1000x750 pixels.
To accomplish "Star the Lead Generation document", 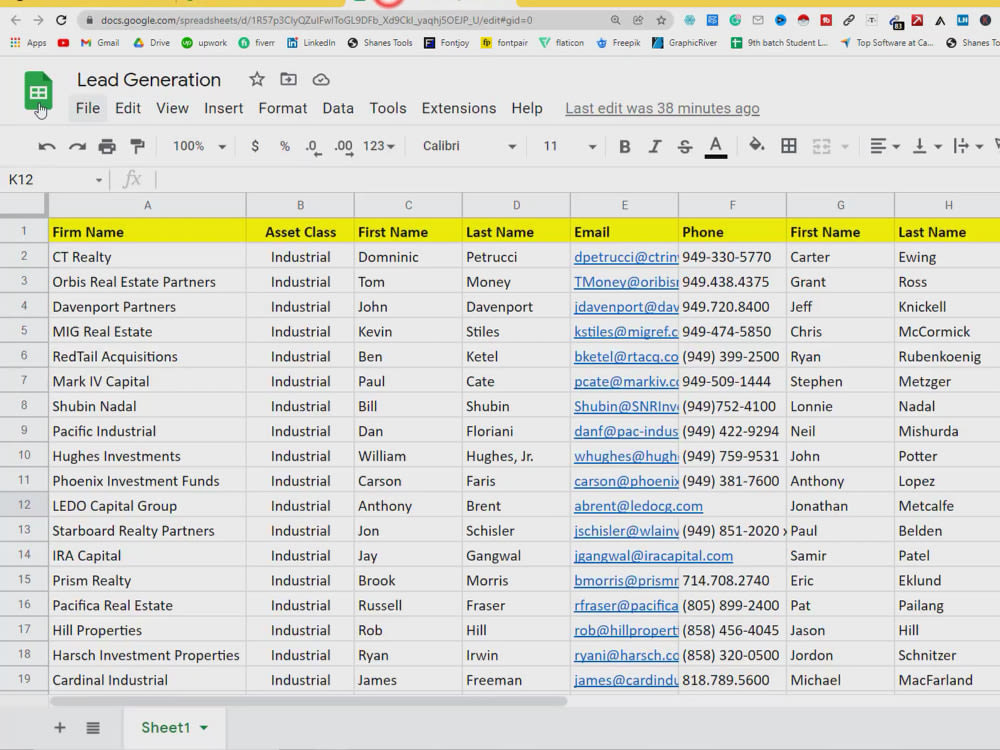I will pyautogui.click(x=256, y=80).
